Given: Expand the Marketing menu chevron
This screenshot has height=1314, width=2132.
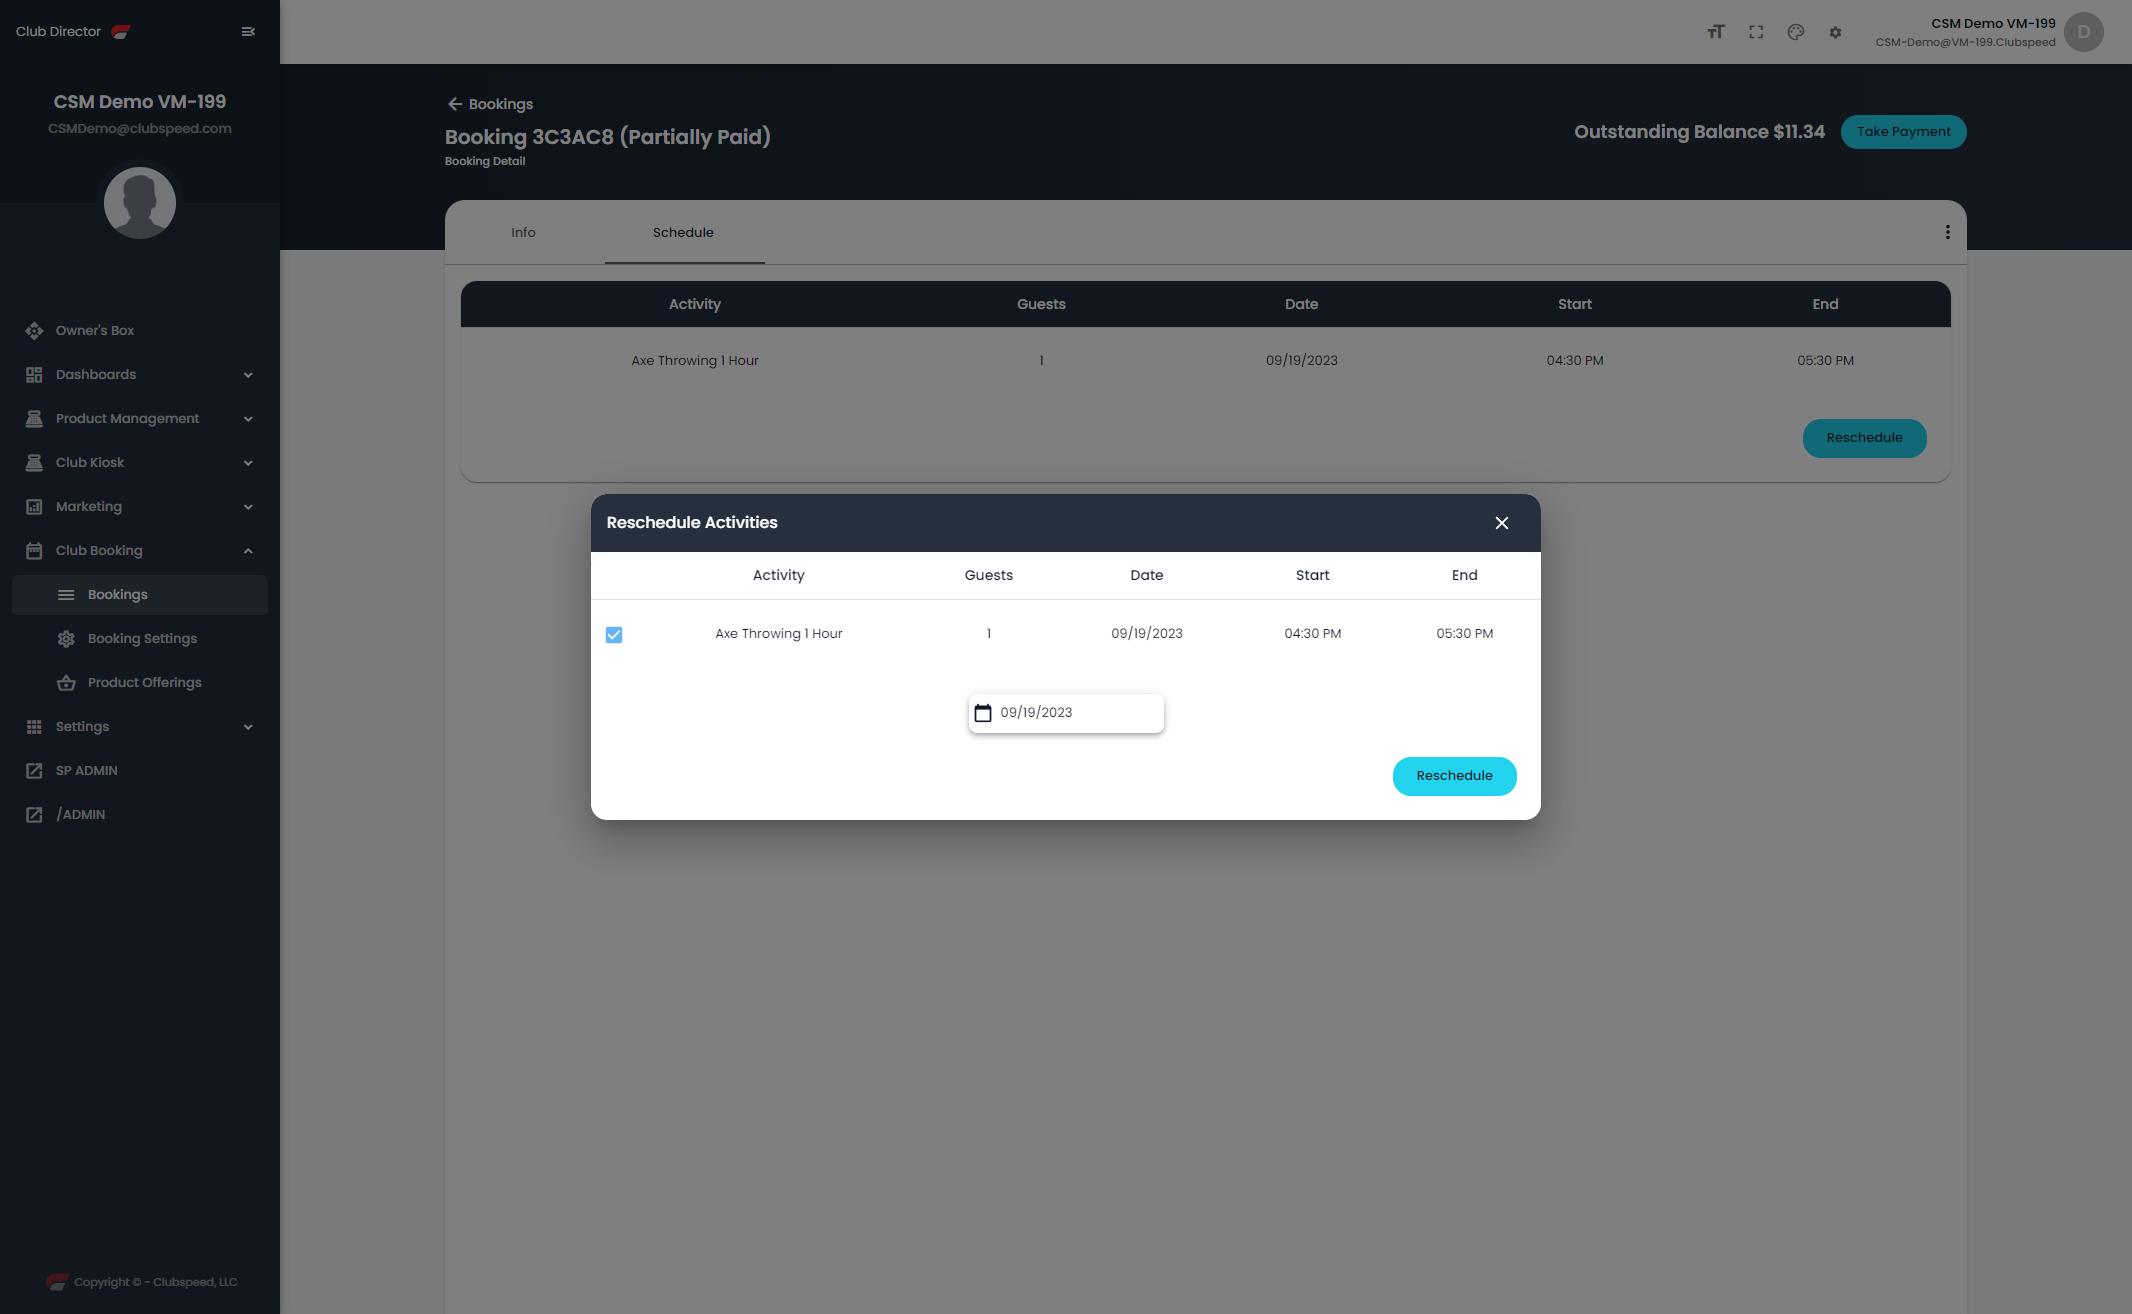Looking at the screenshot, I should coord(248,507).
